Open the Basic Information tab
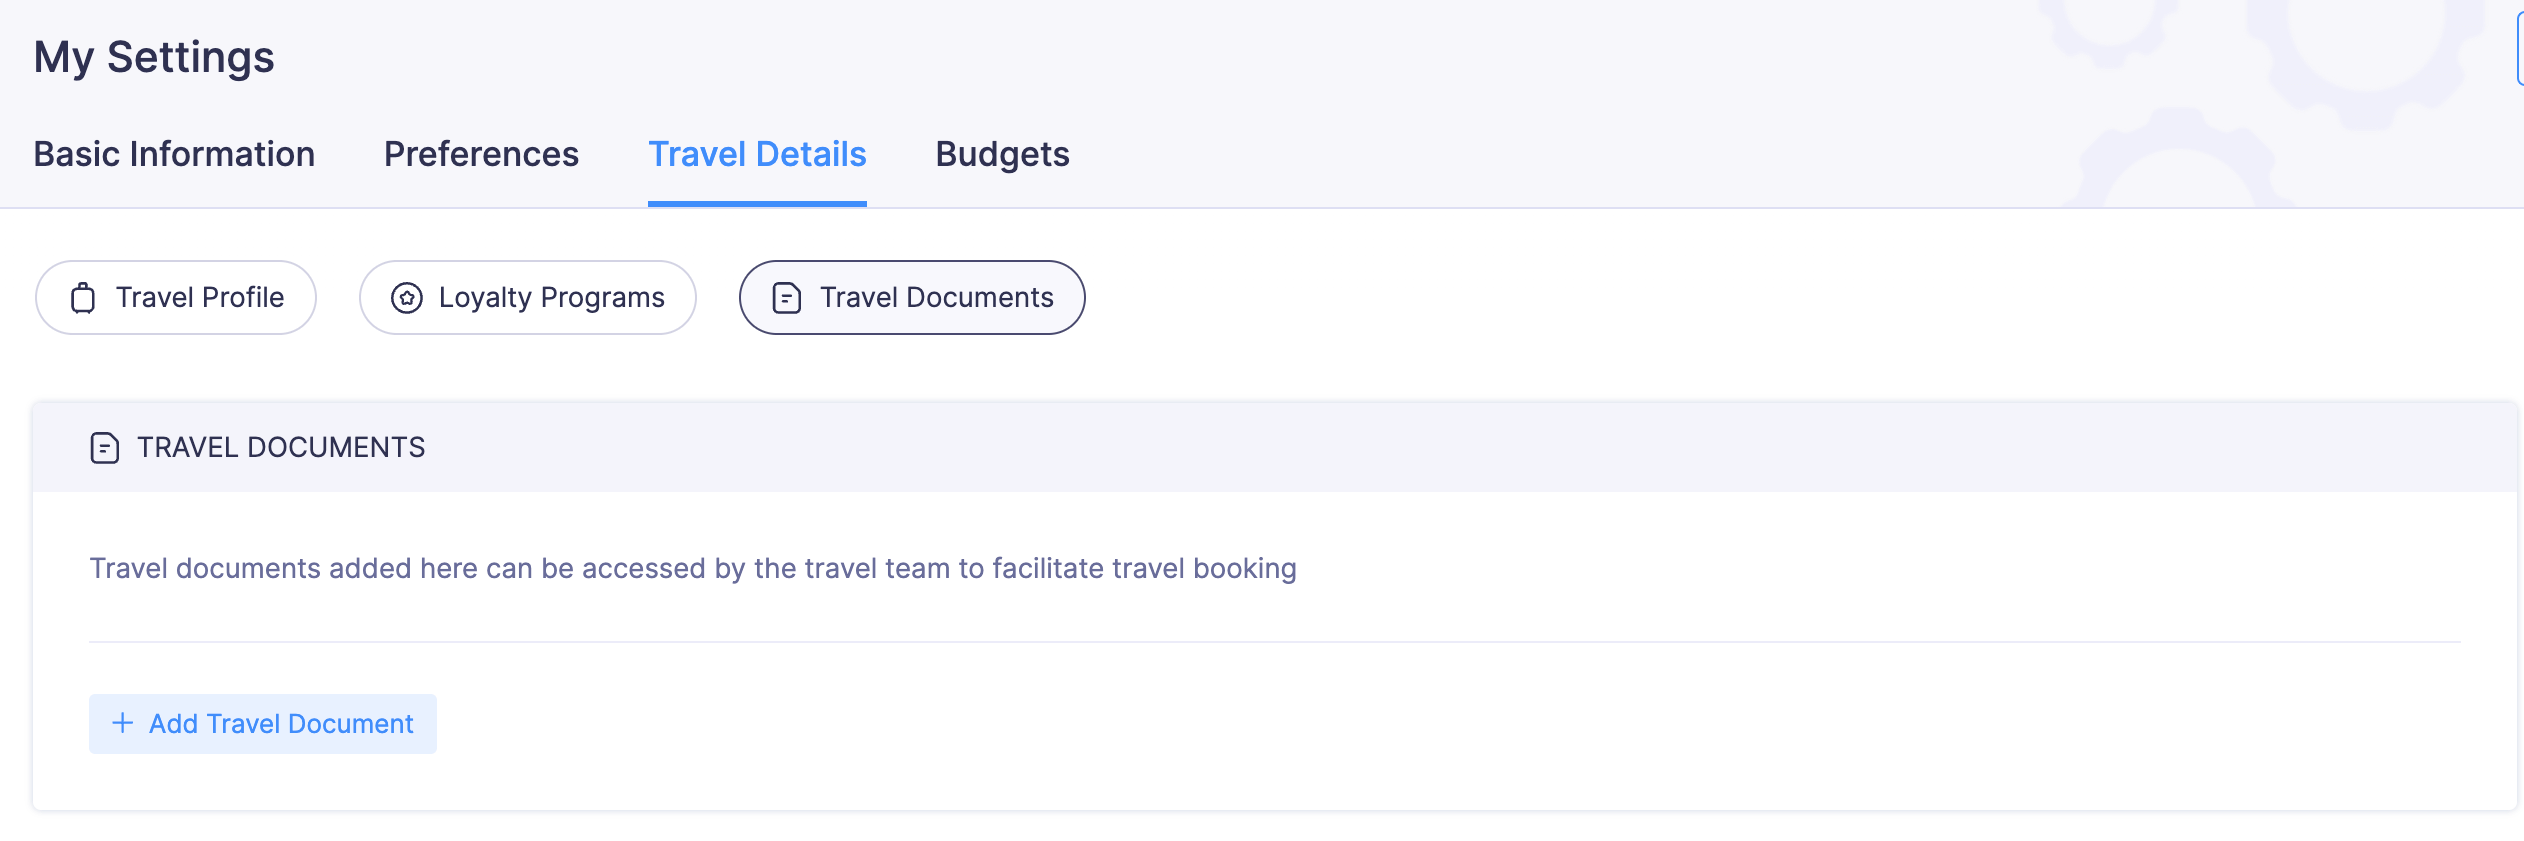Viewport: 2524px width, 841px height. pyautogui.click(x=174, y=154)
